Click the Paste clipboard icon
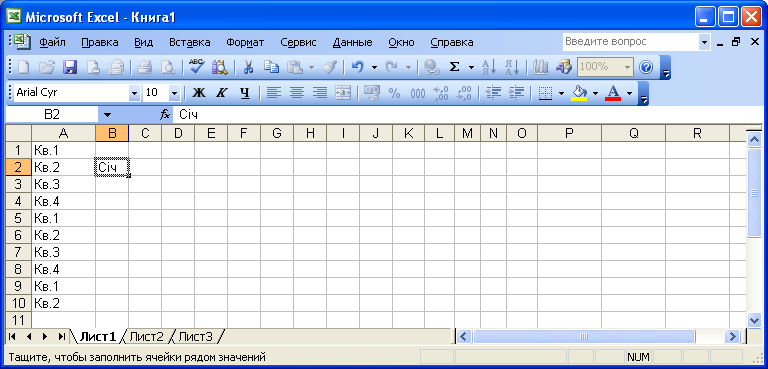Screen dimensions: 768x369 click(295, 67)
